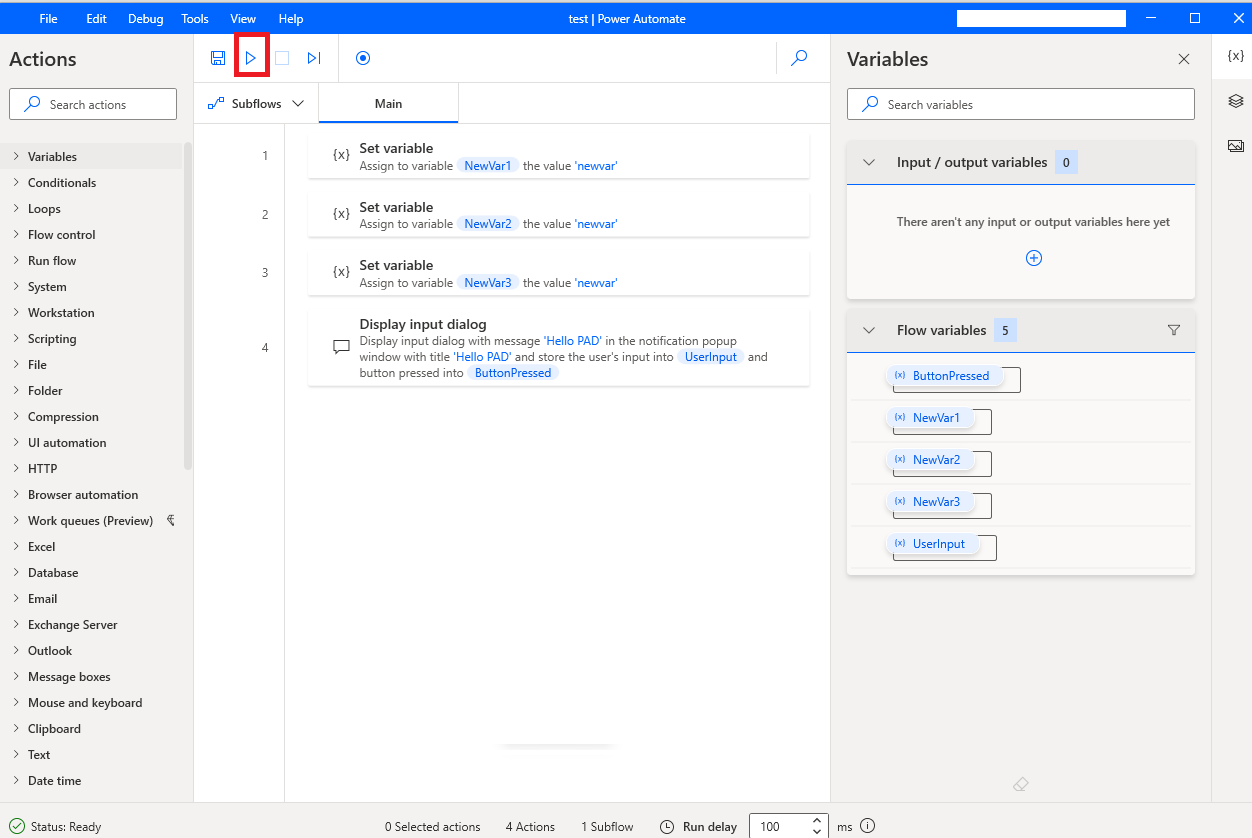Open the Debug menu

click(145, 19)
